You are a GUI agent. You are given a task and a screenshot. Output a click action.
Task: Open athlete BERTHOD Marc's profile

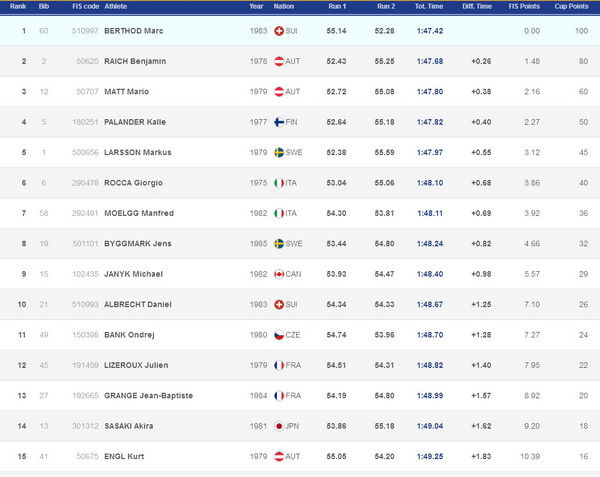pyautogui.click(x=134, y=31)
